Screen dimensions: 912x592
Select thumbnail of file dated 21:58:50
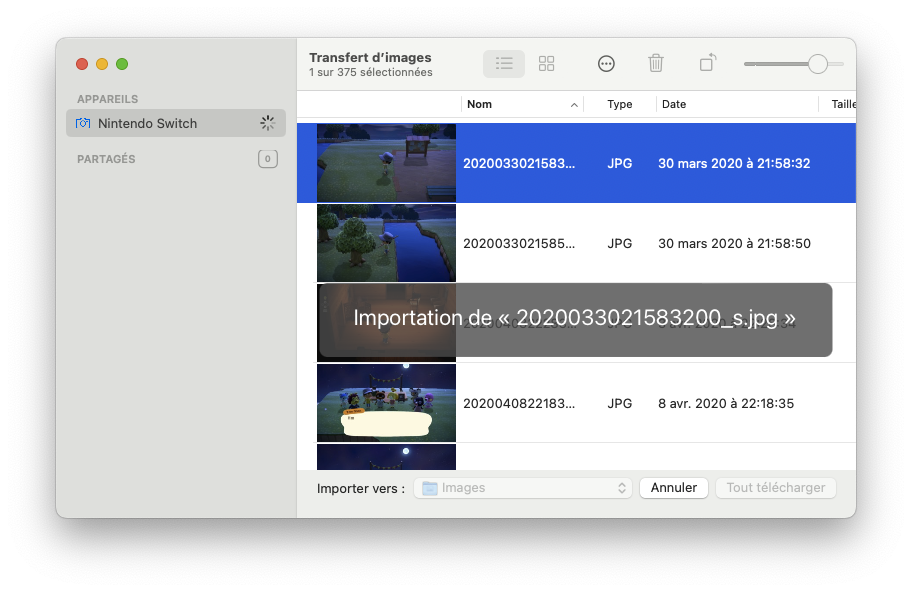(386, 243)
